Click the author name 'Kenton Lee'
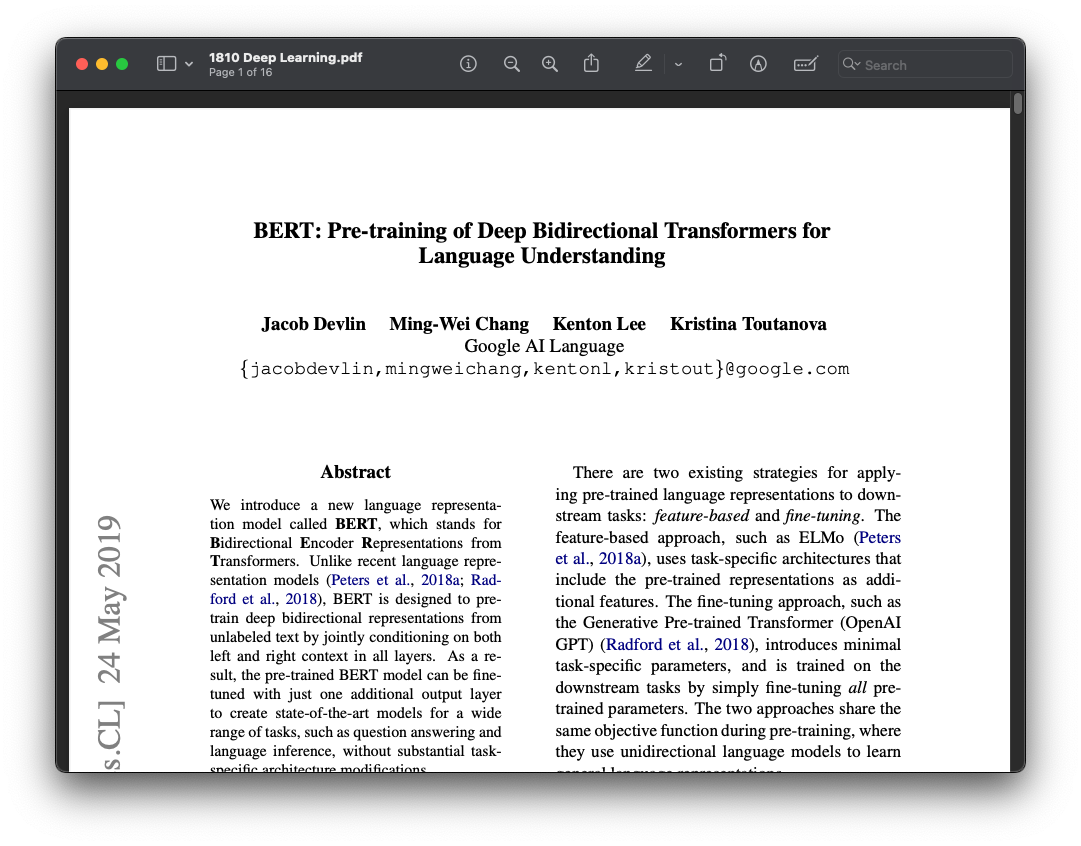The height and width of the screenshot is (846, 1081). tap(599, 324)
